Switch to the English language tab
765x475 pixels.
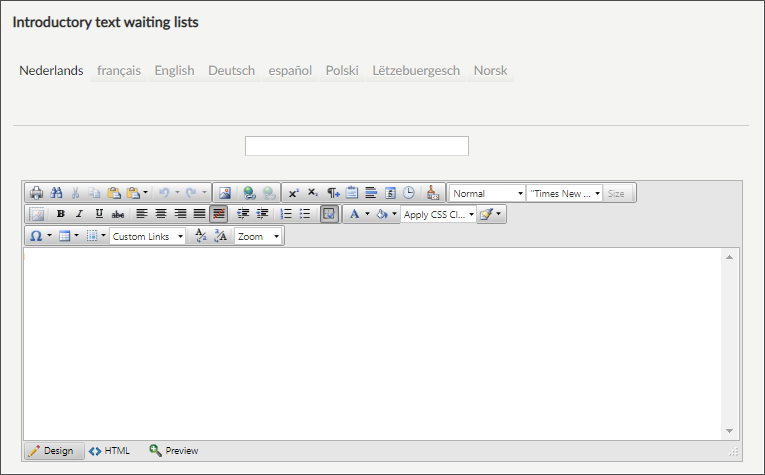coord(174,71)
